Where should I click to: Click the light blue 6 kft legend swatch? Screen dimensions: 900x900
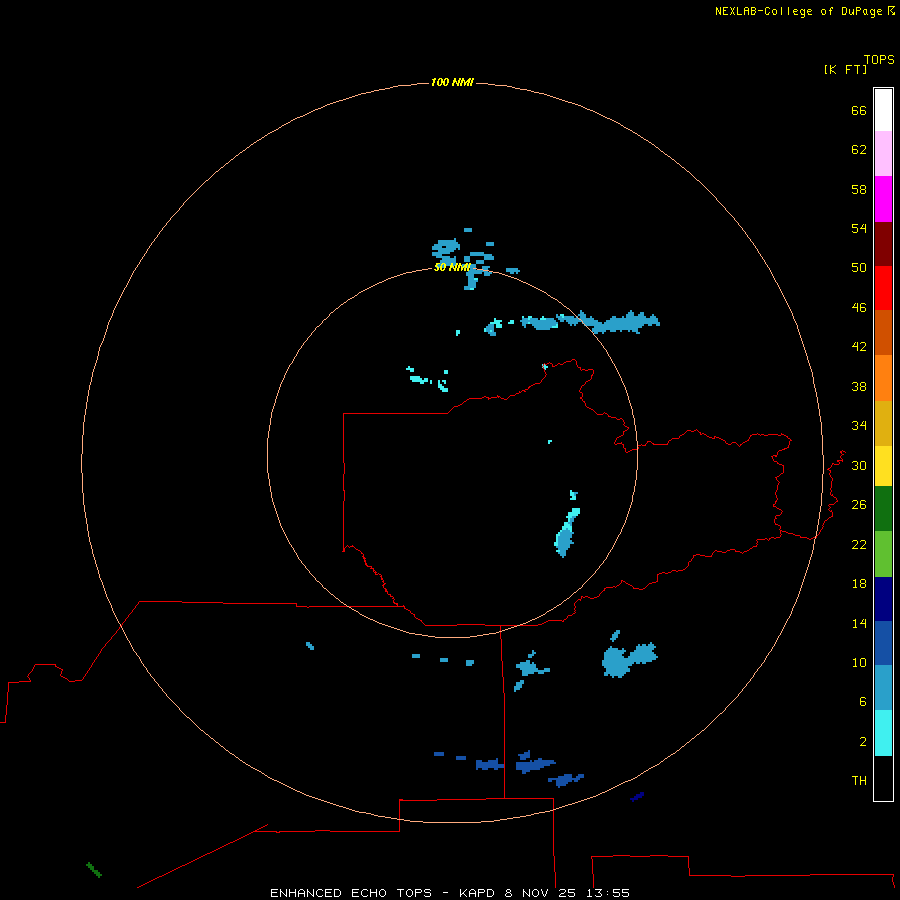click(883, 688)
